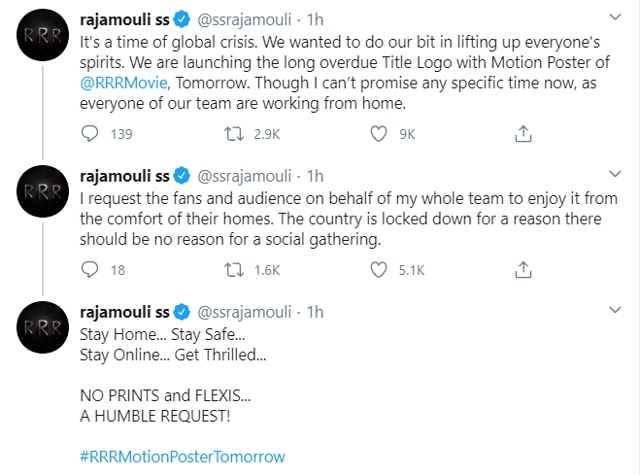This screenshot has width=640, height=475.
Task: Open more options on Stay Home tweet
Action: point(613,314)
